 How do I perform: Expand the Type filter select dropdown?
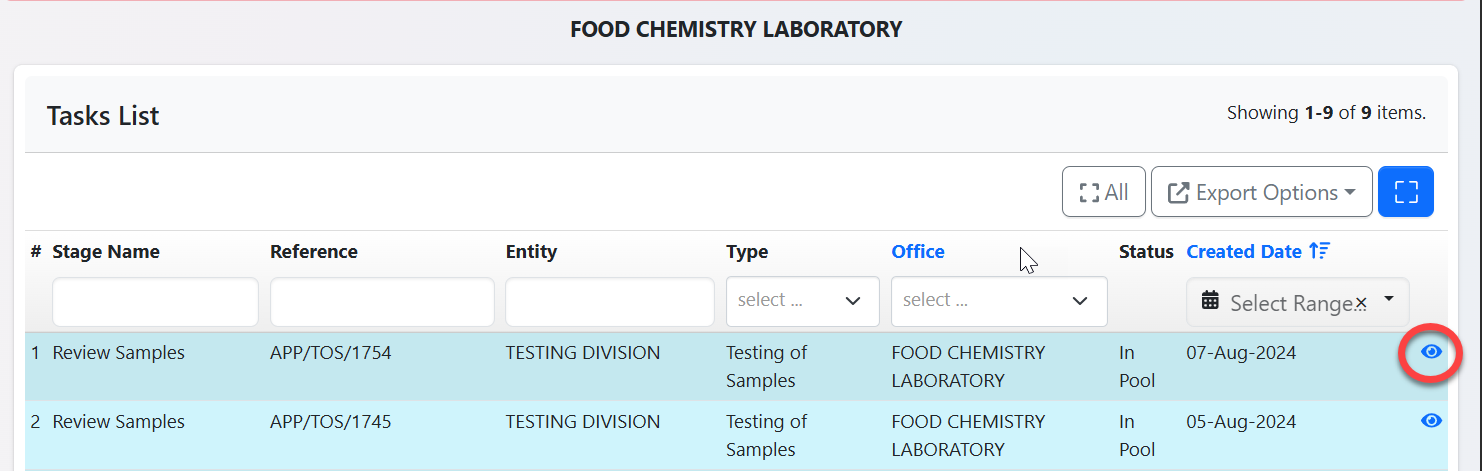click(802, 301)
